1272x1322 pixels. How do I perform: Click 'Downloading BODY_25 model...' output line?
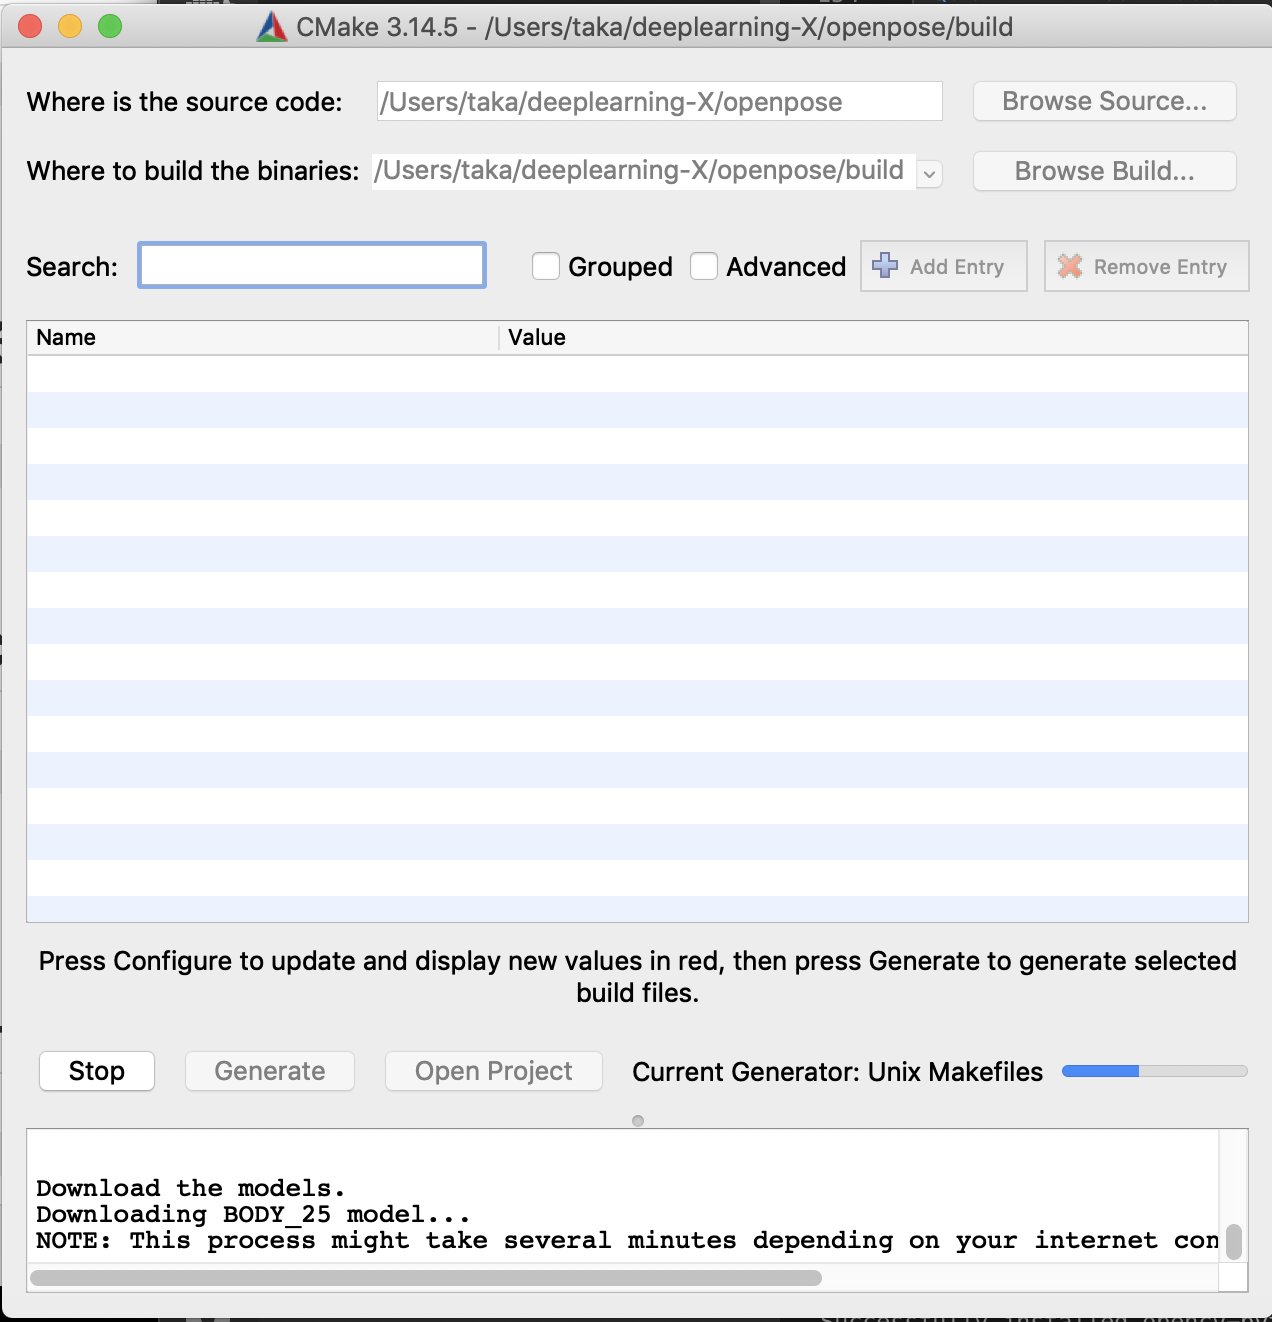[x=253, y=1214]
